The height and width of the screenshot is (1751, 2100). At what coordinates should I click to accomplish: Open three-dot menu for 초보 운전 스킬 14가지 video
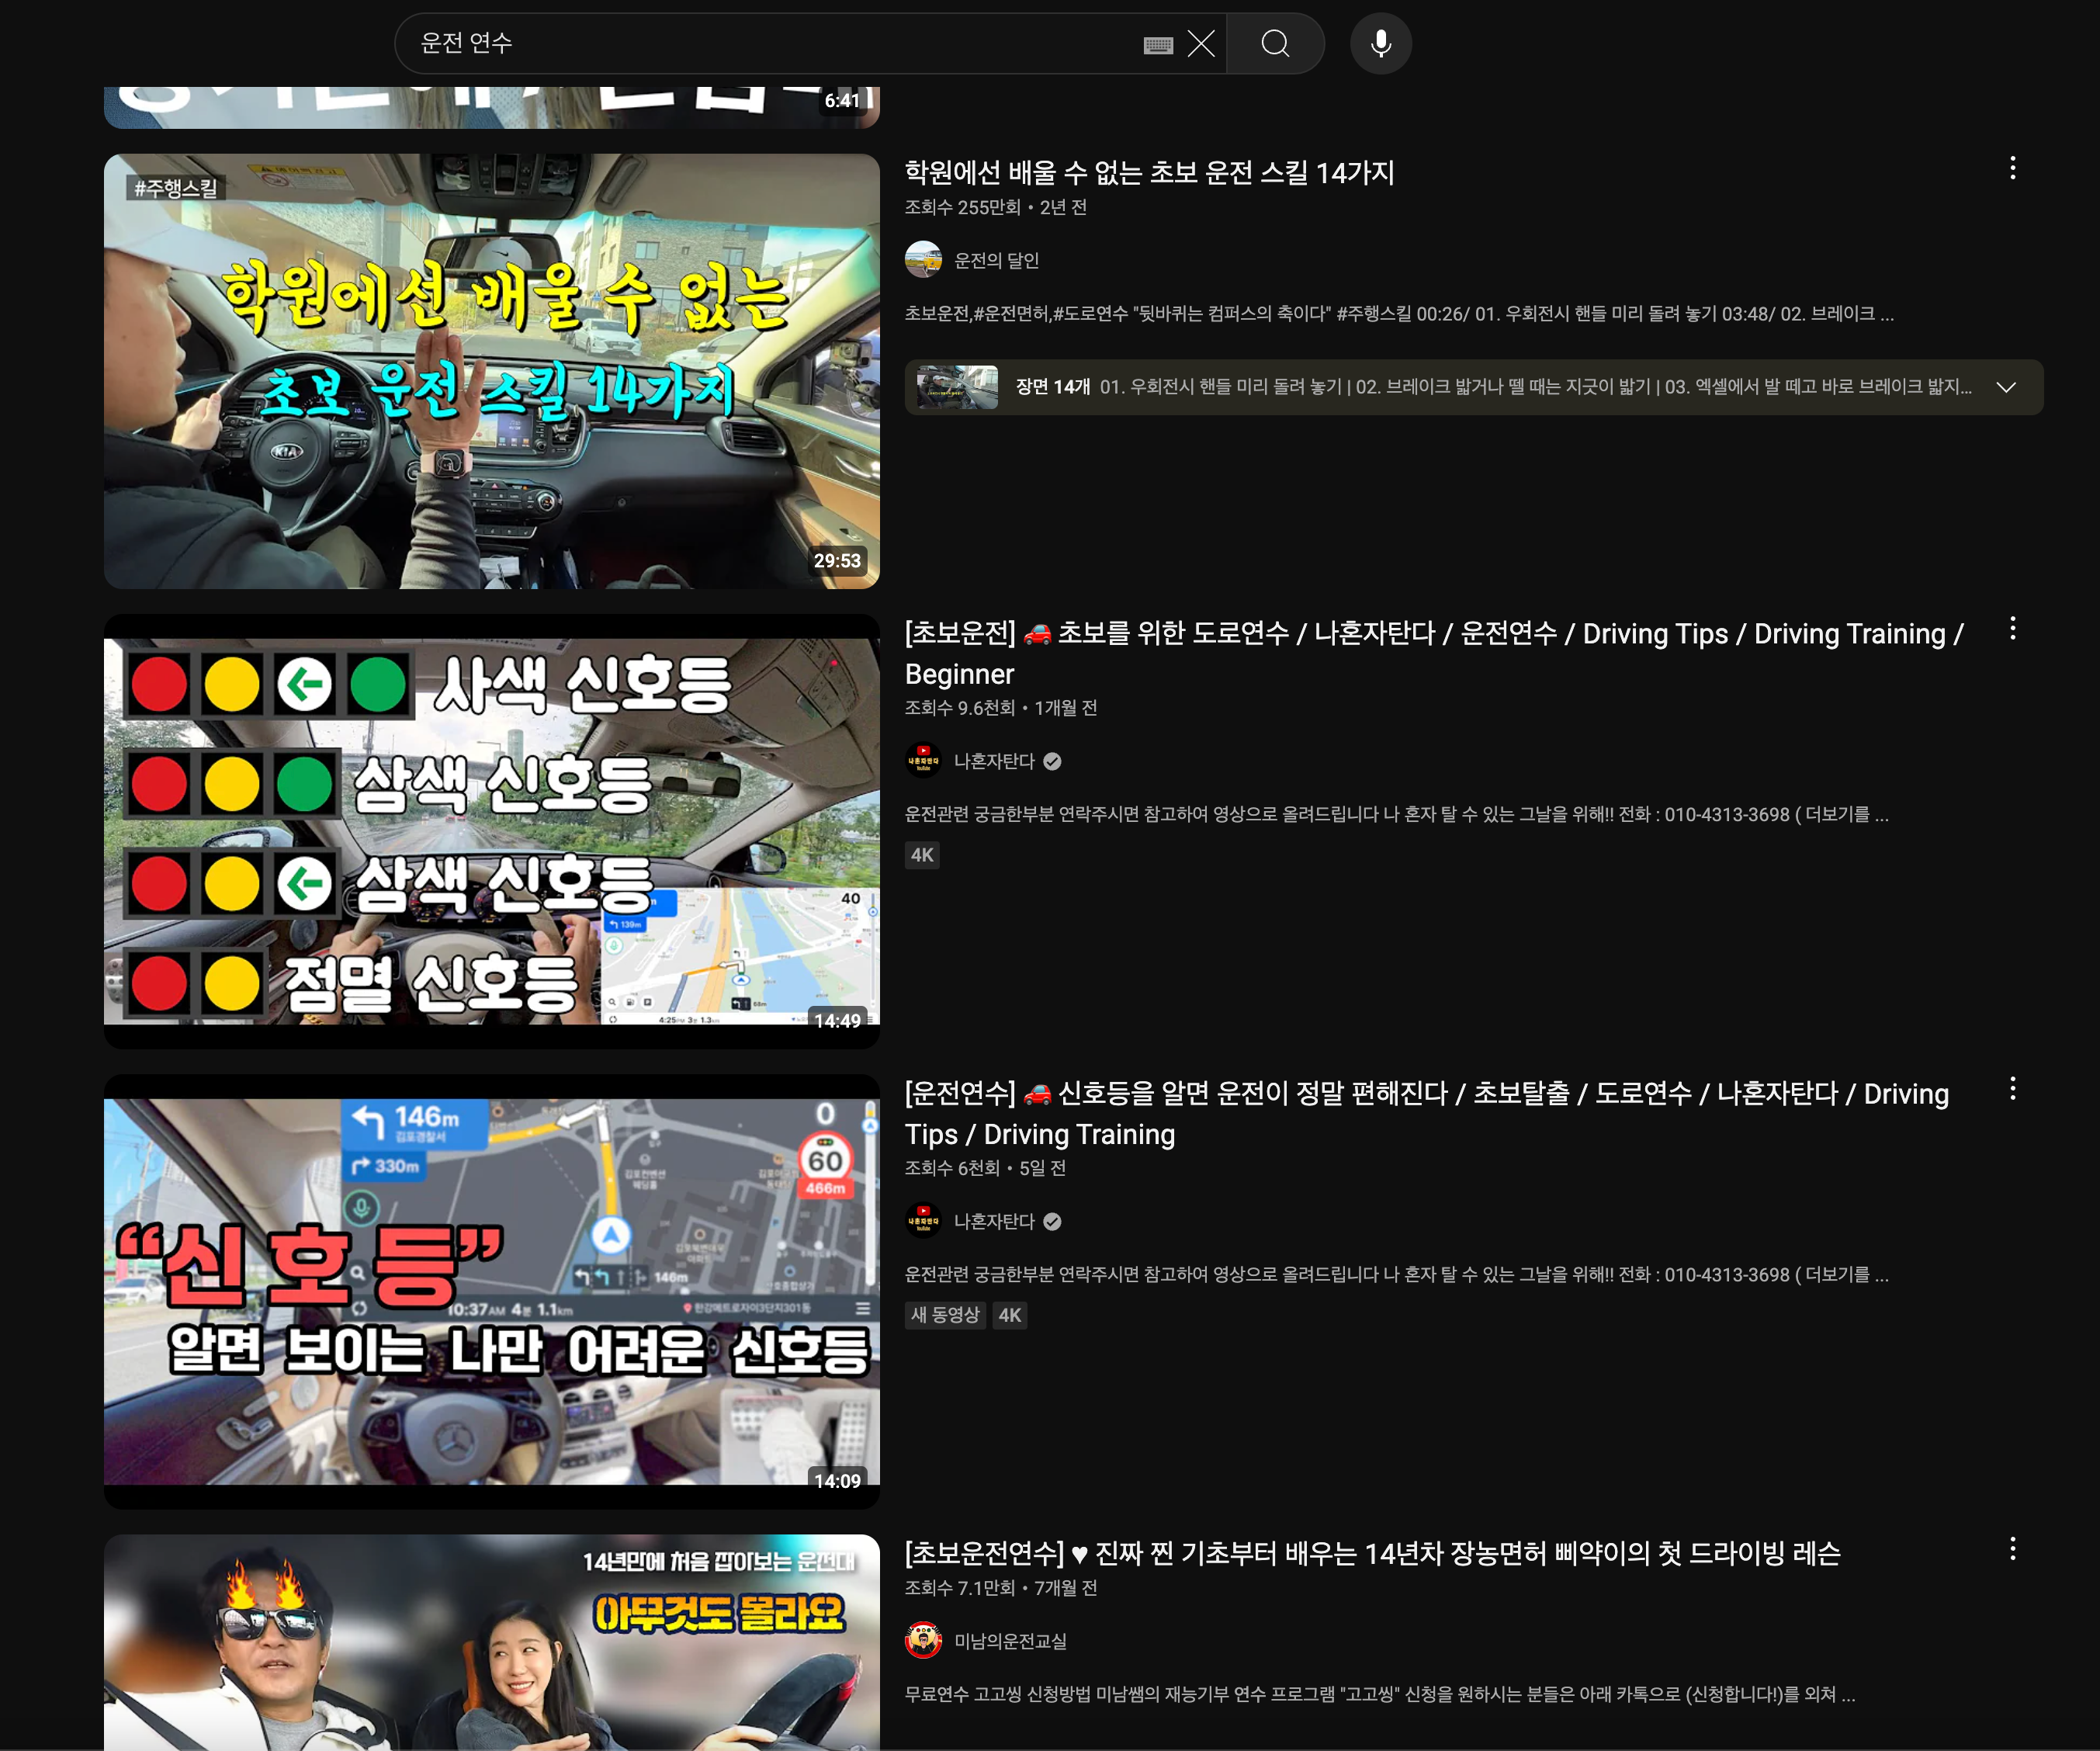(2012, 168)
